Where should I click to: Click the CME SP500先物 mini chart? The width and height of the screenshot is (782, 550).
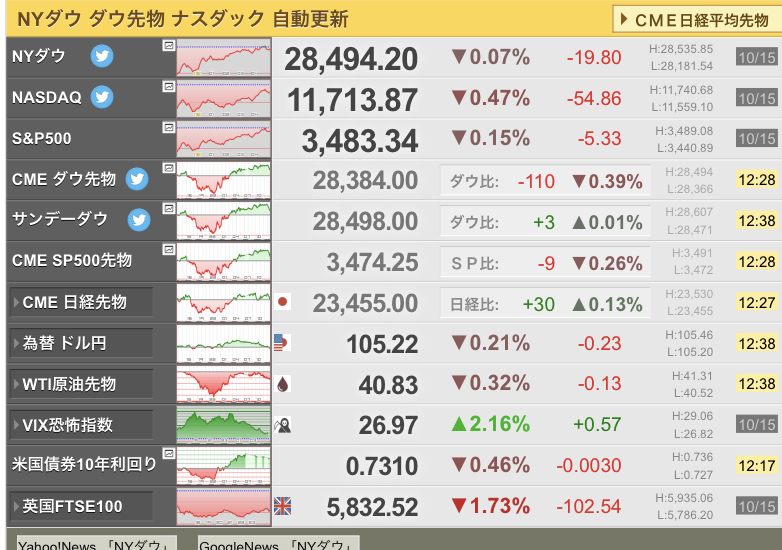coord(223,262)
